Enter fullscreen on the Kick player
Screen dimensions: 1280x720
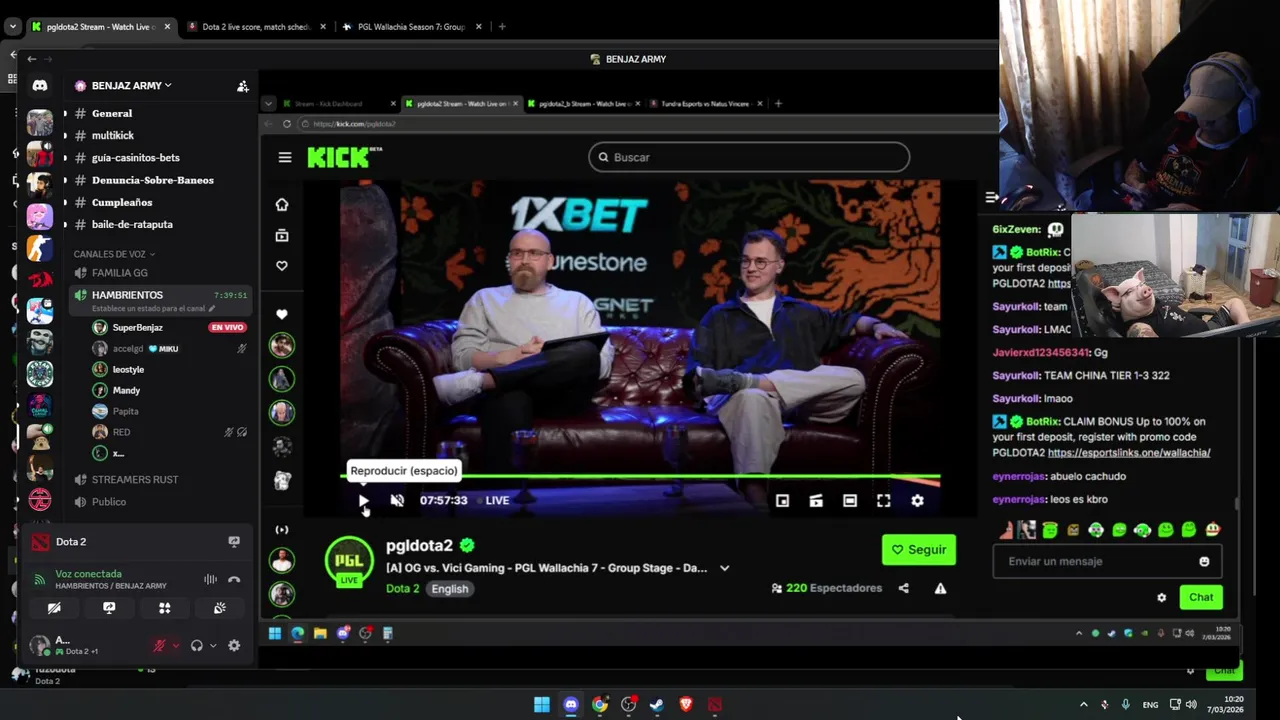click(883, 500)
